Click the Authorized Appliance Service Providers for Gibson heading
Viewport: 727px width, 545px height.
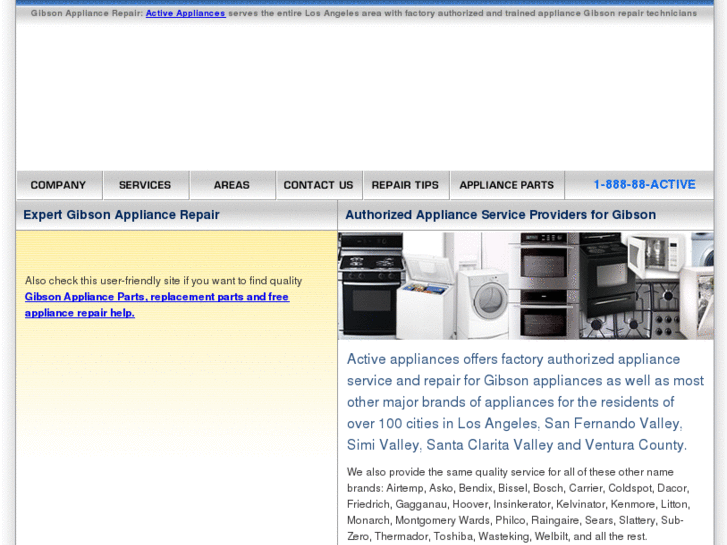click(500, 215)
